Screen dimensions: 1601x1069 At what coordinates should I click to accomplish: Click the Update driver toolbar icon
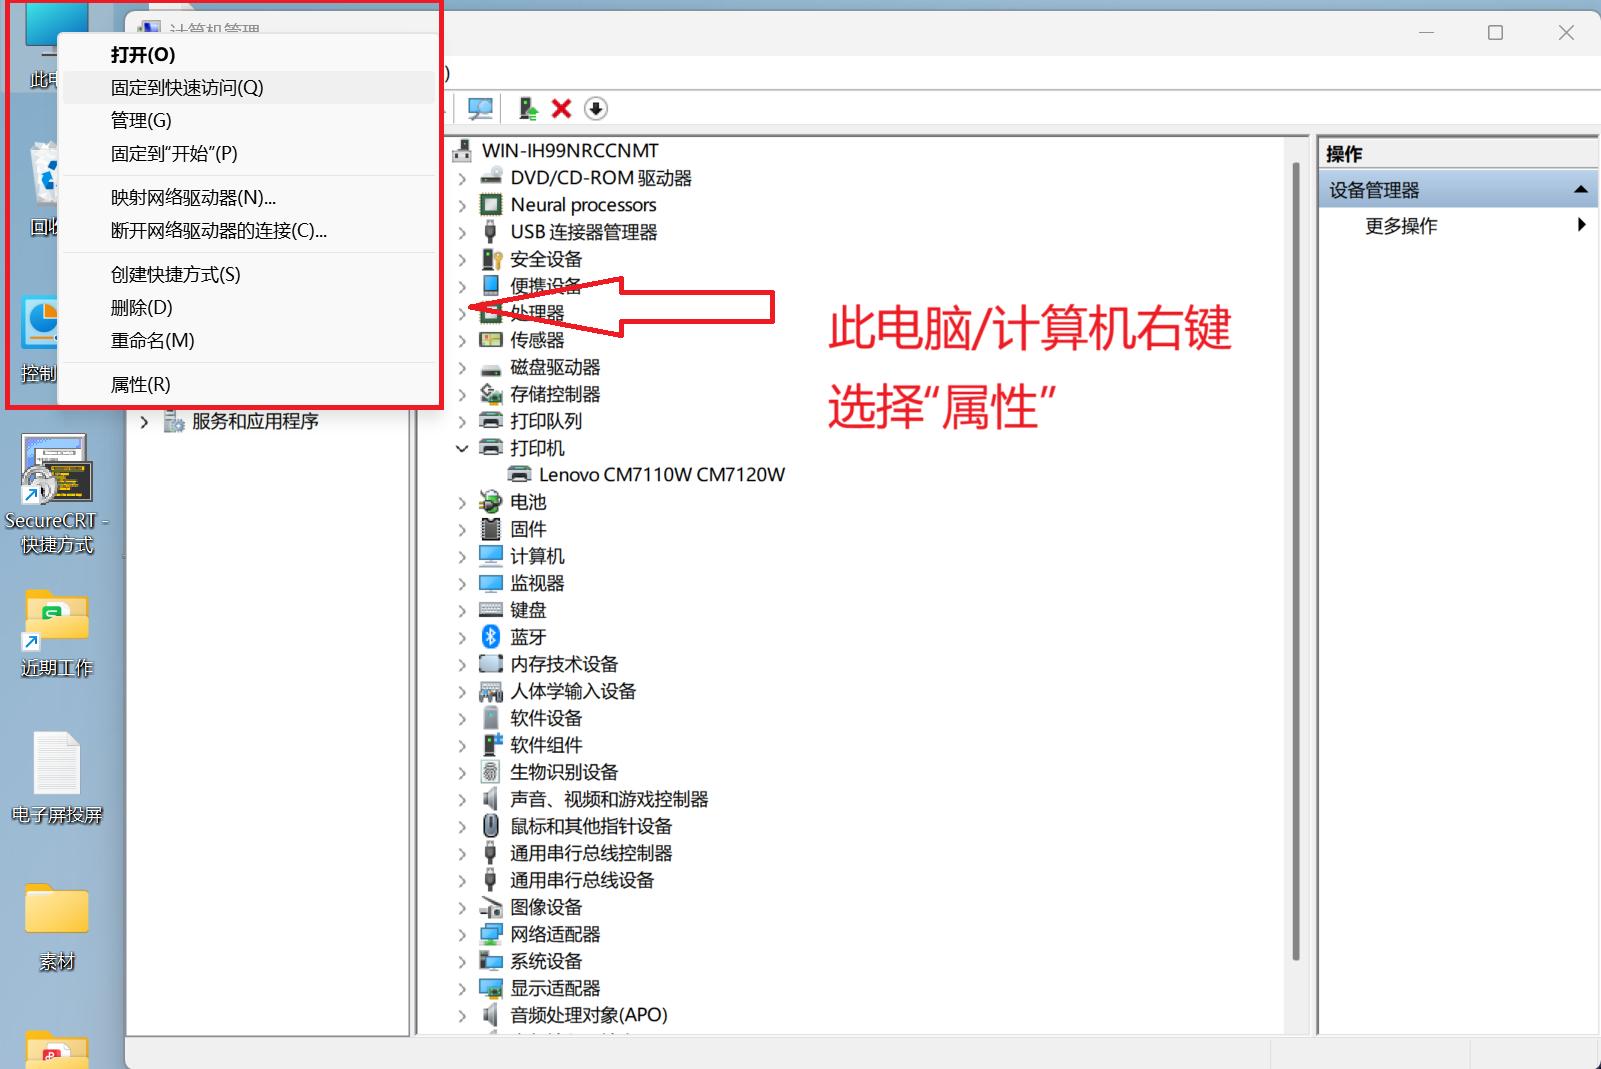(x=527, y=108)
